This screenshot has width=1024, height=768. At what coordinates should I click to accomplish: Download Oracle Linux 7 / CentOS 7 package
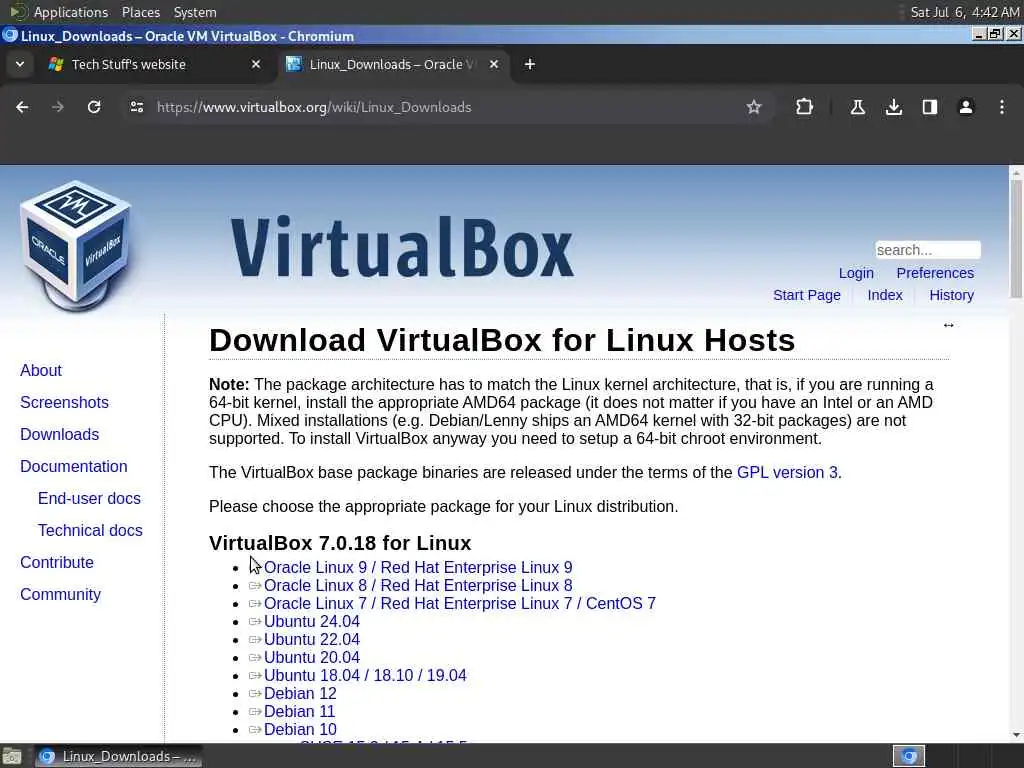(x=460, y=603)
